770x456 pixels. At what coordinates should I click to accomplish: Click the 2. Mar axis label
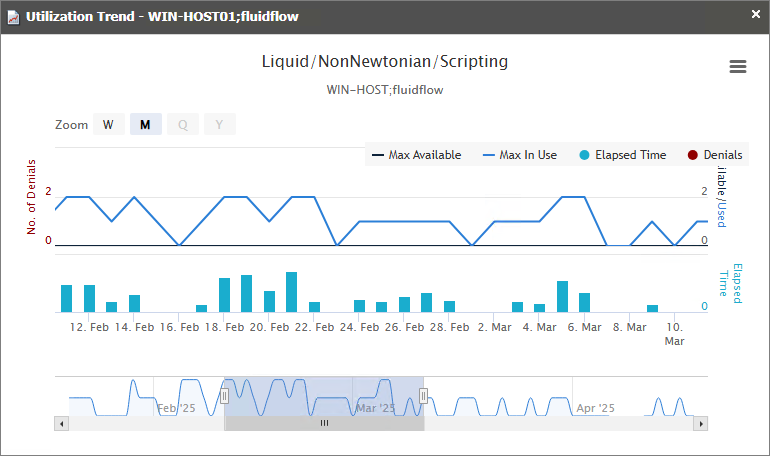495,327
